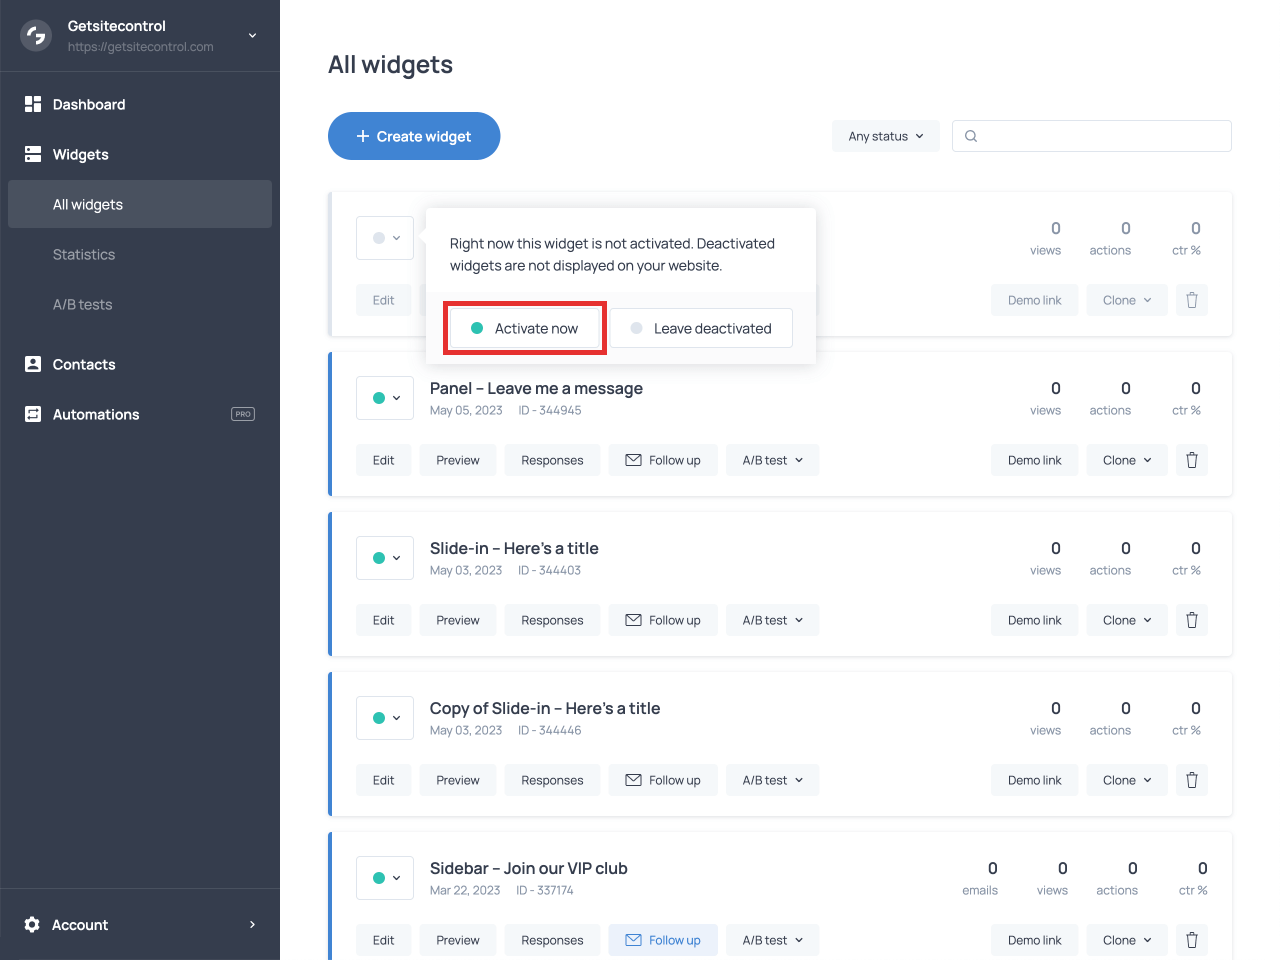This screenshot has width=1280, height=960.
Task: Click the Dashboard icon in sidebar
Action: (33, 104)
